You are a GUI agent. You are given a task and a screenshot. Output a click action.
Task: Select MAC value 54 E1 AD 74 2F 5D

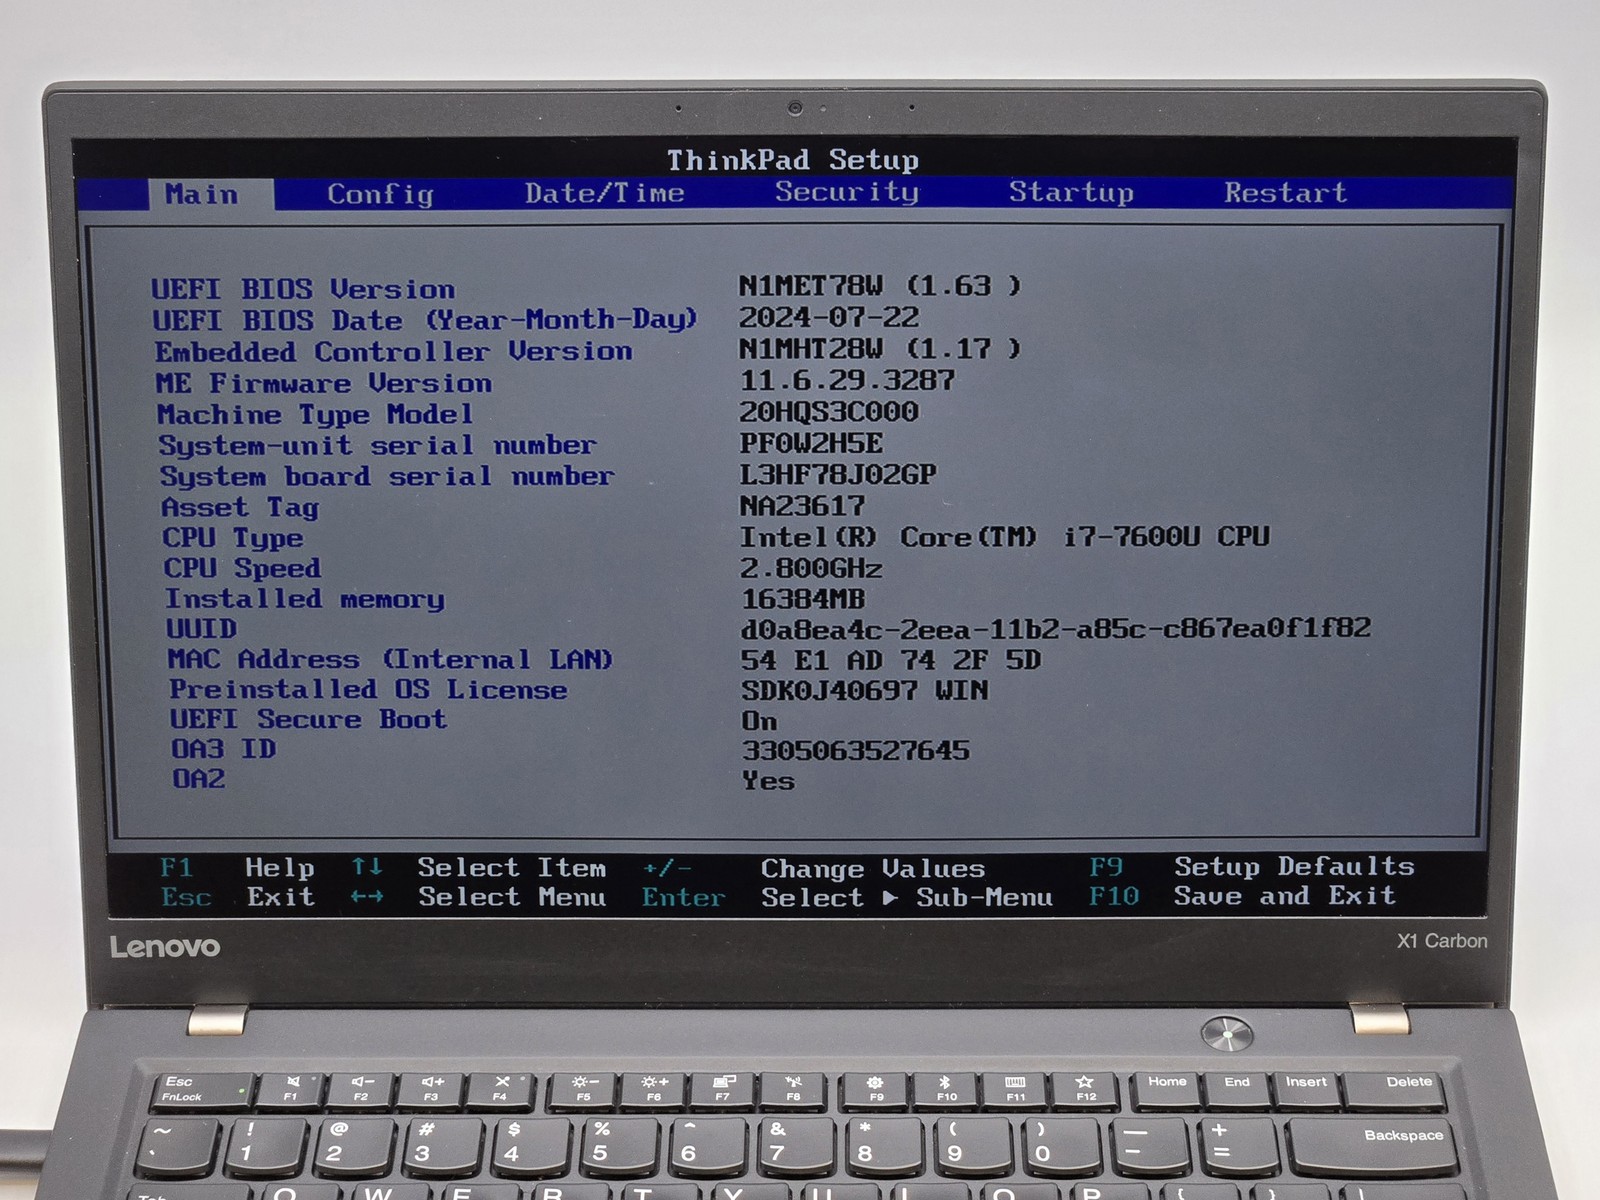tap(891, 660)
